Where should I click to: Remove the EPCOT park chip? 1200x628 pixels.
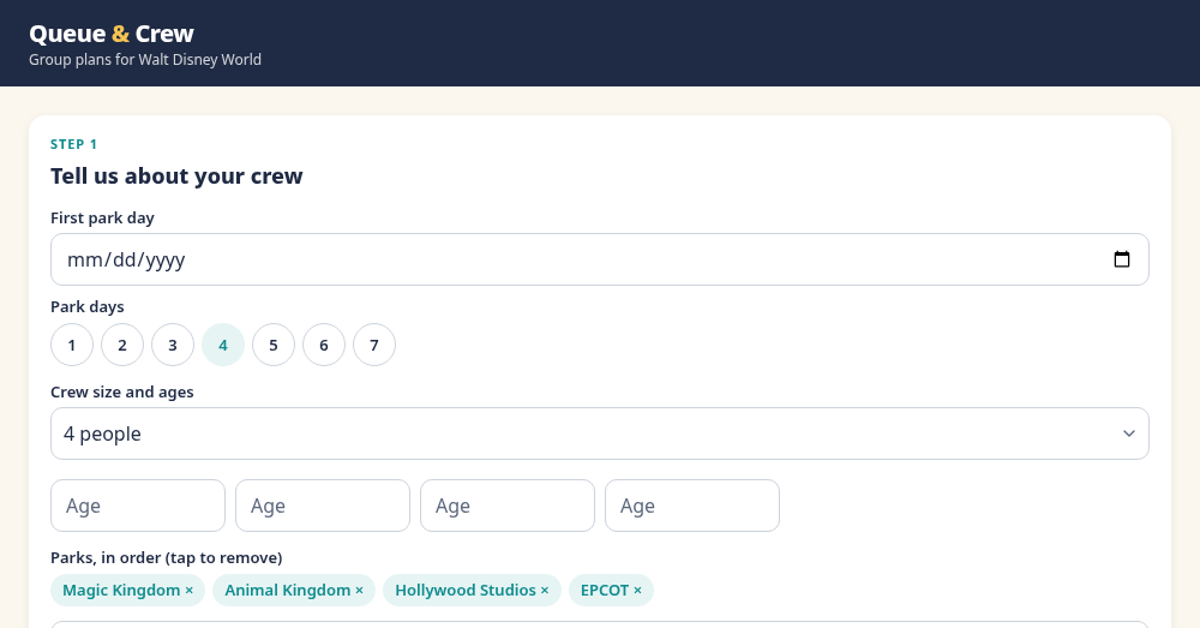(x=611, y=590)
